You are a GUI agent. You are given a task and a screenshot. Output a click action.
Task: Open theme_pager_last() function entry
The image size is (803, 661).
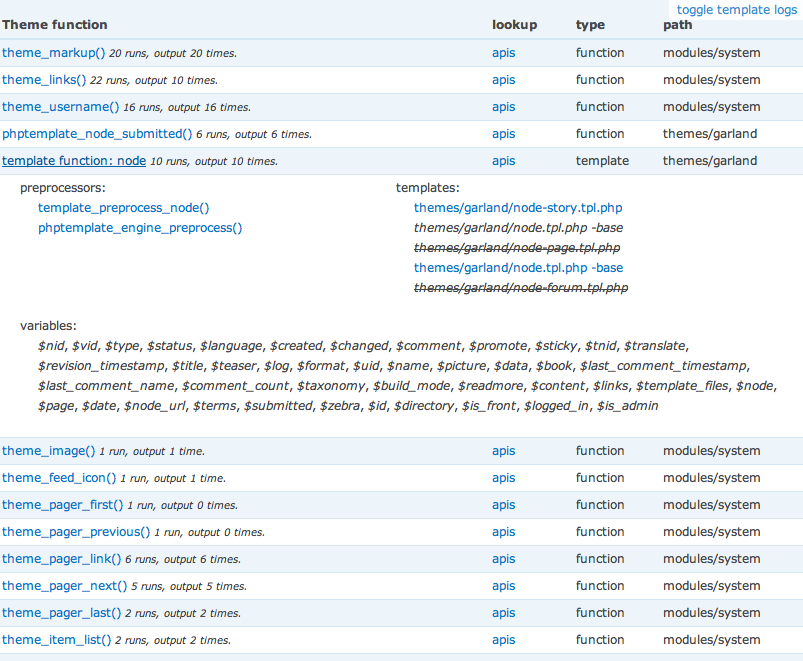click(x=61, y=613)
